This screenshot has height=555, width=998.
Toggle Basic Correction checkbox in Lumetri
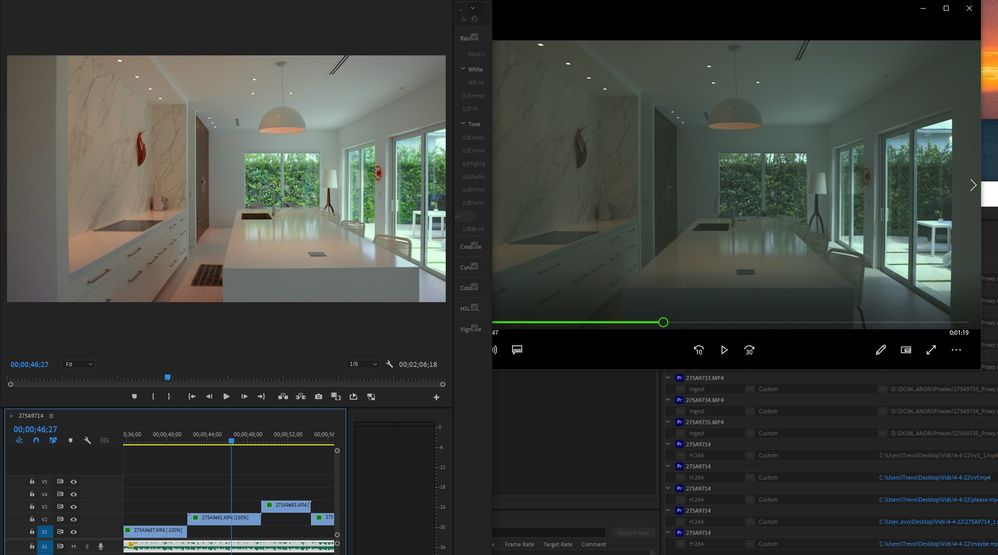click(x=474, y=37)
